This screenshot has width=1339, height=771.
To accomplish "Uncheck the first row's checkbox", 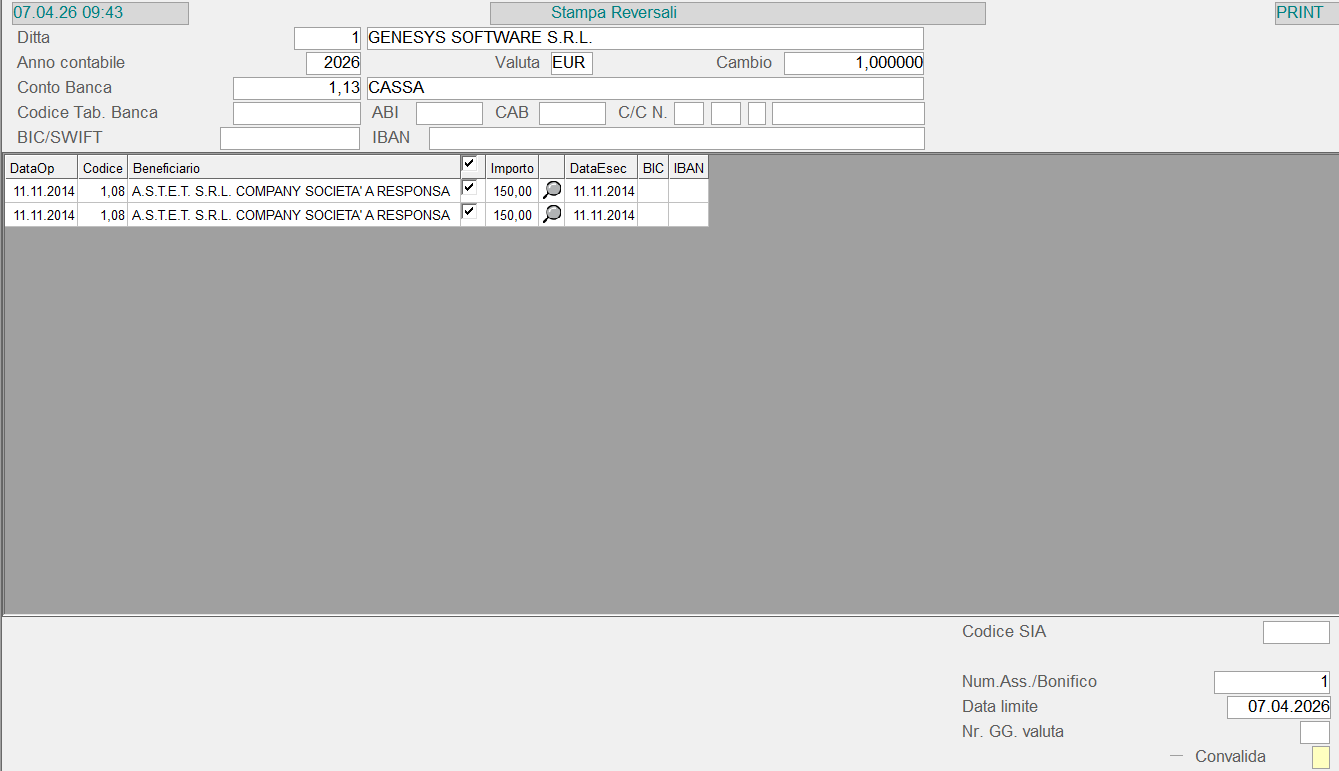I will click(x=468, y=188).
